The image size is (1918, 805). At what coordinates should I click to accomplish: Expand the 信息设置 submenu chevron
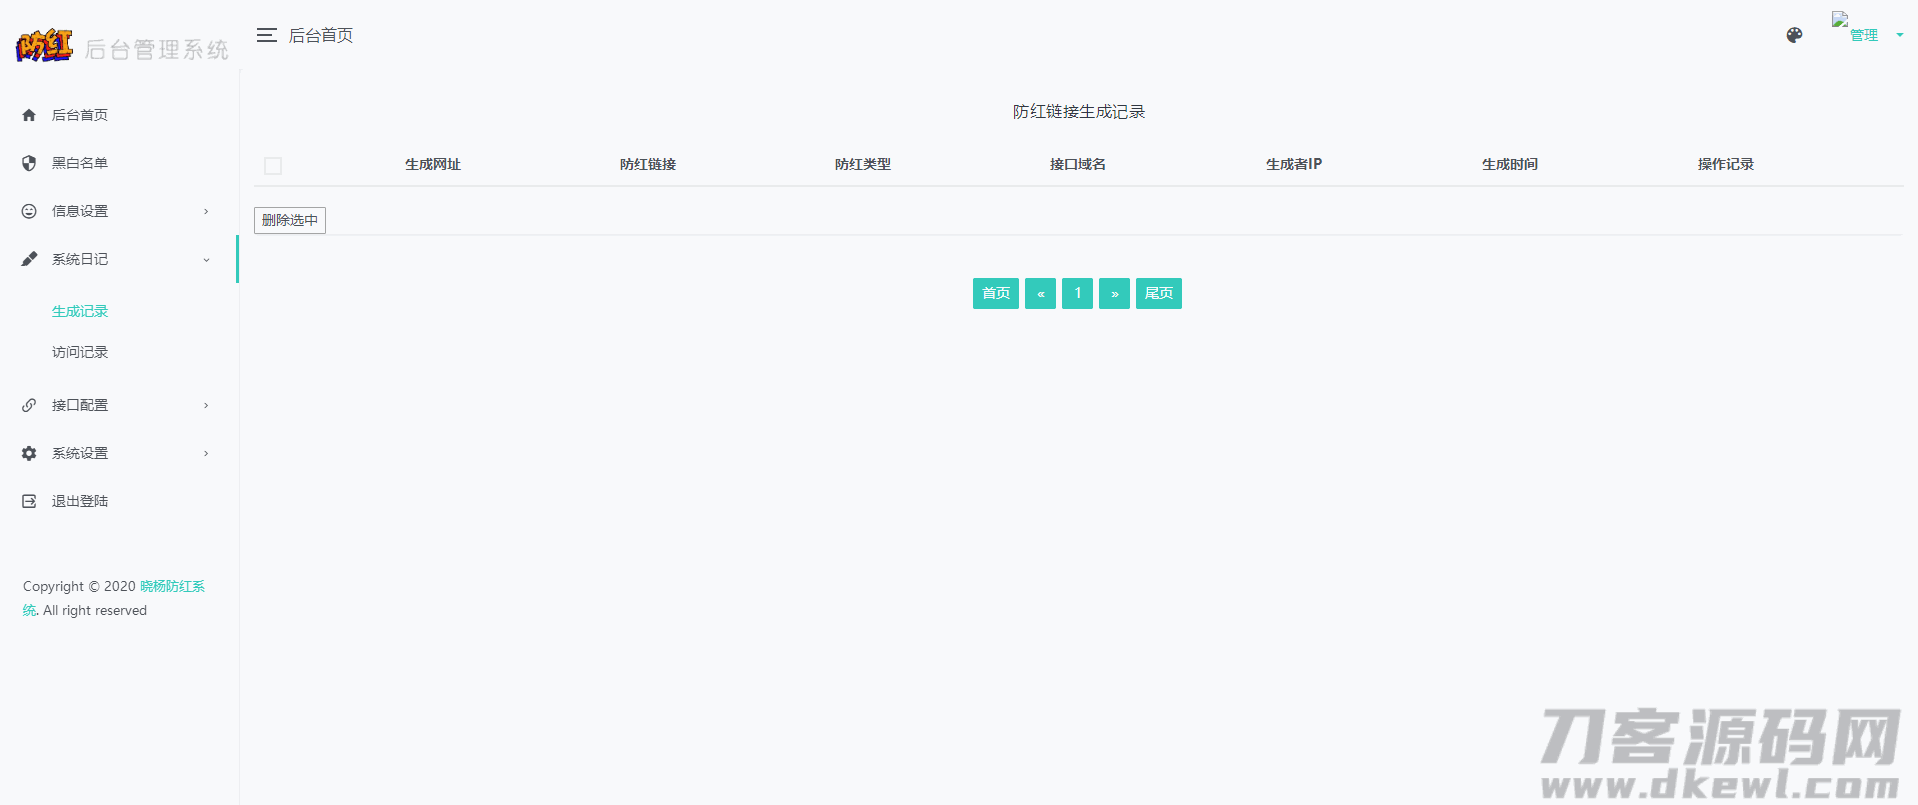tap(206, 211)
